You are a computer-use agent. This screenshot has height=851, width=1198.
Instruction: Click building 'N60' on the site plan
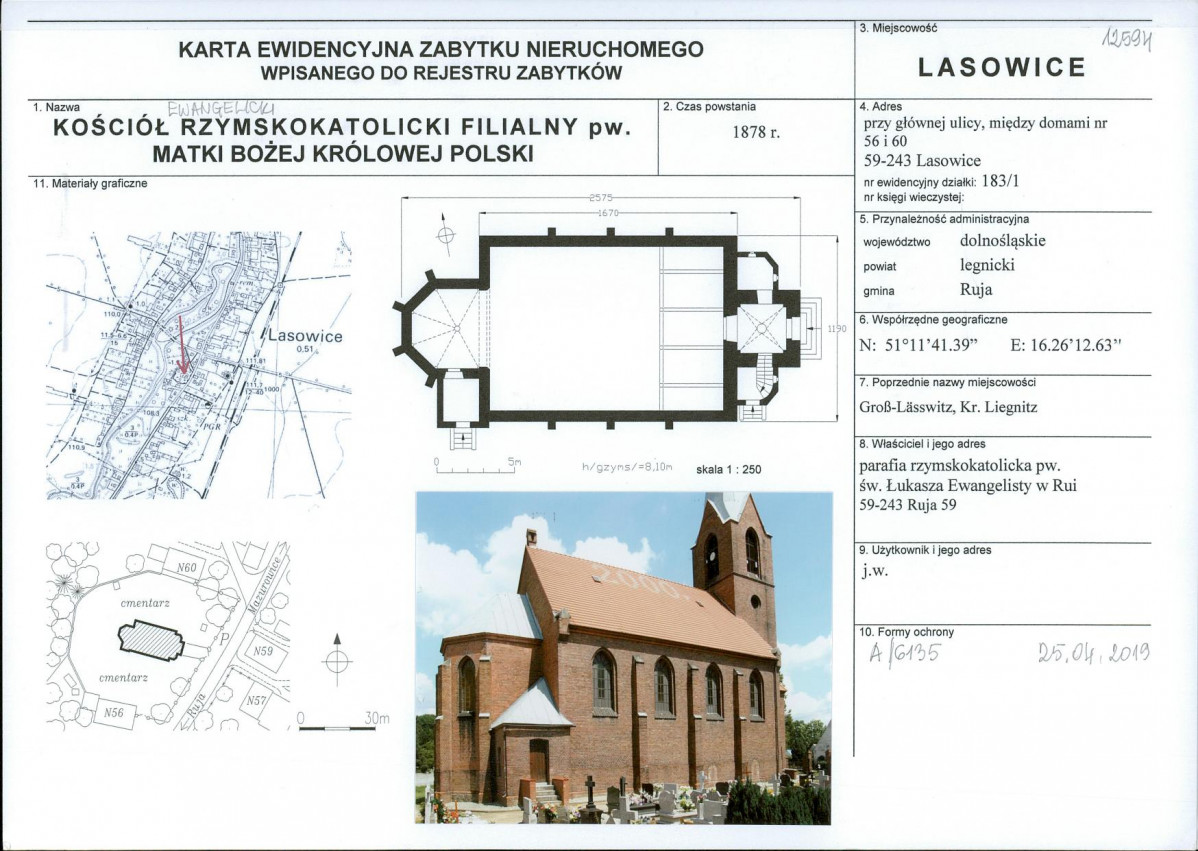(186, 568)
